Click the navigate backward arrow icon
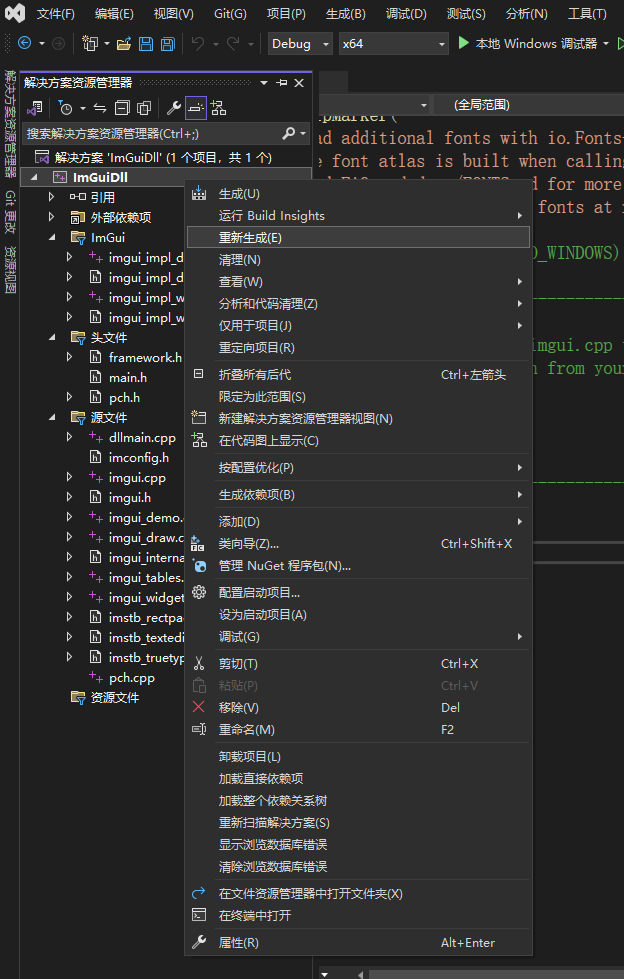The image size is (624, 979). coord(24,43)
